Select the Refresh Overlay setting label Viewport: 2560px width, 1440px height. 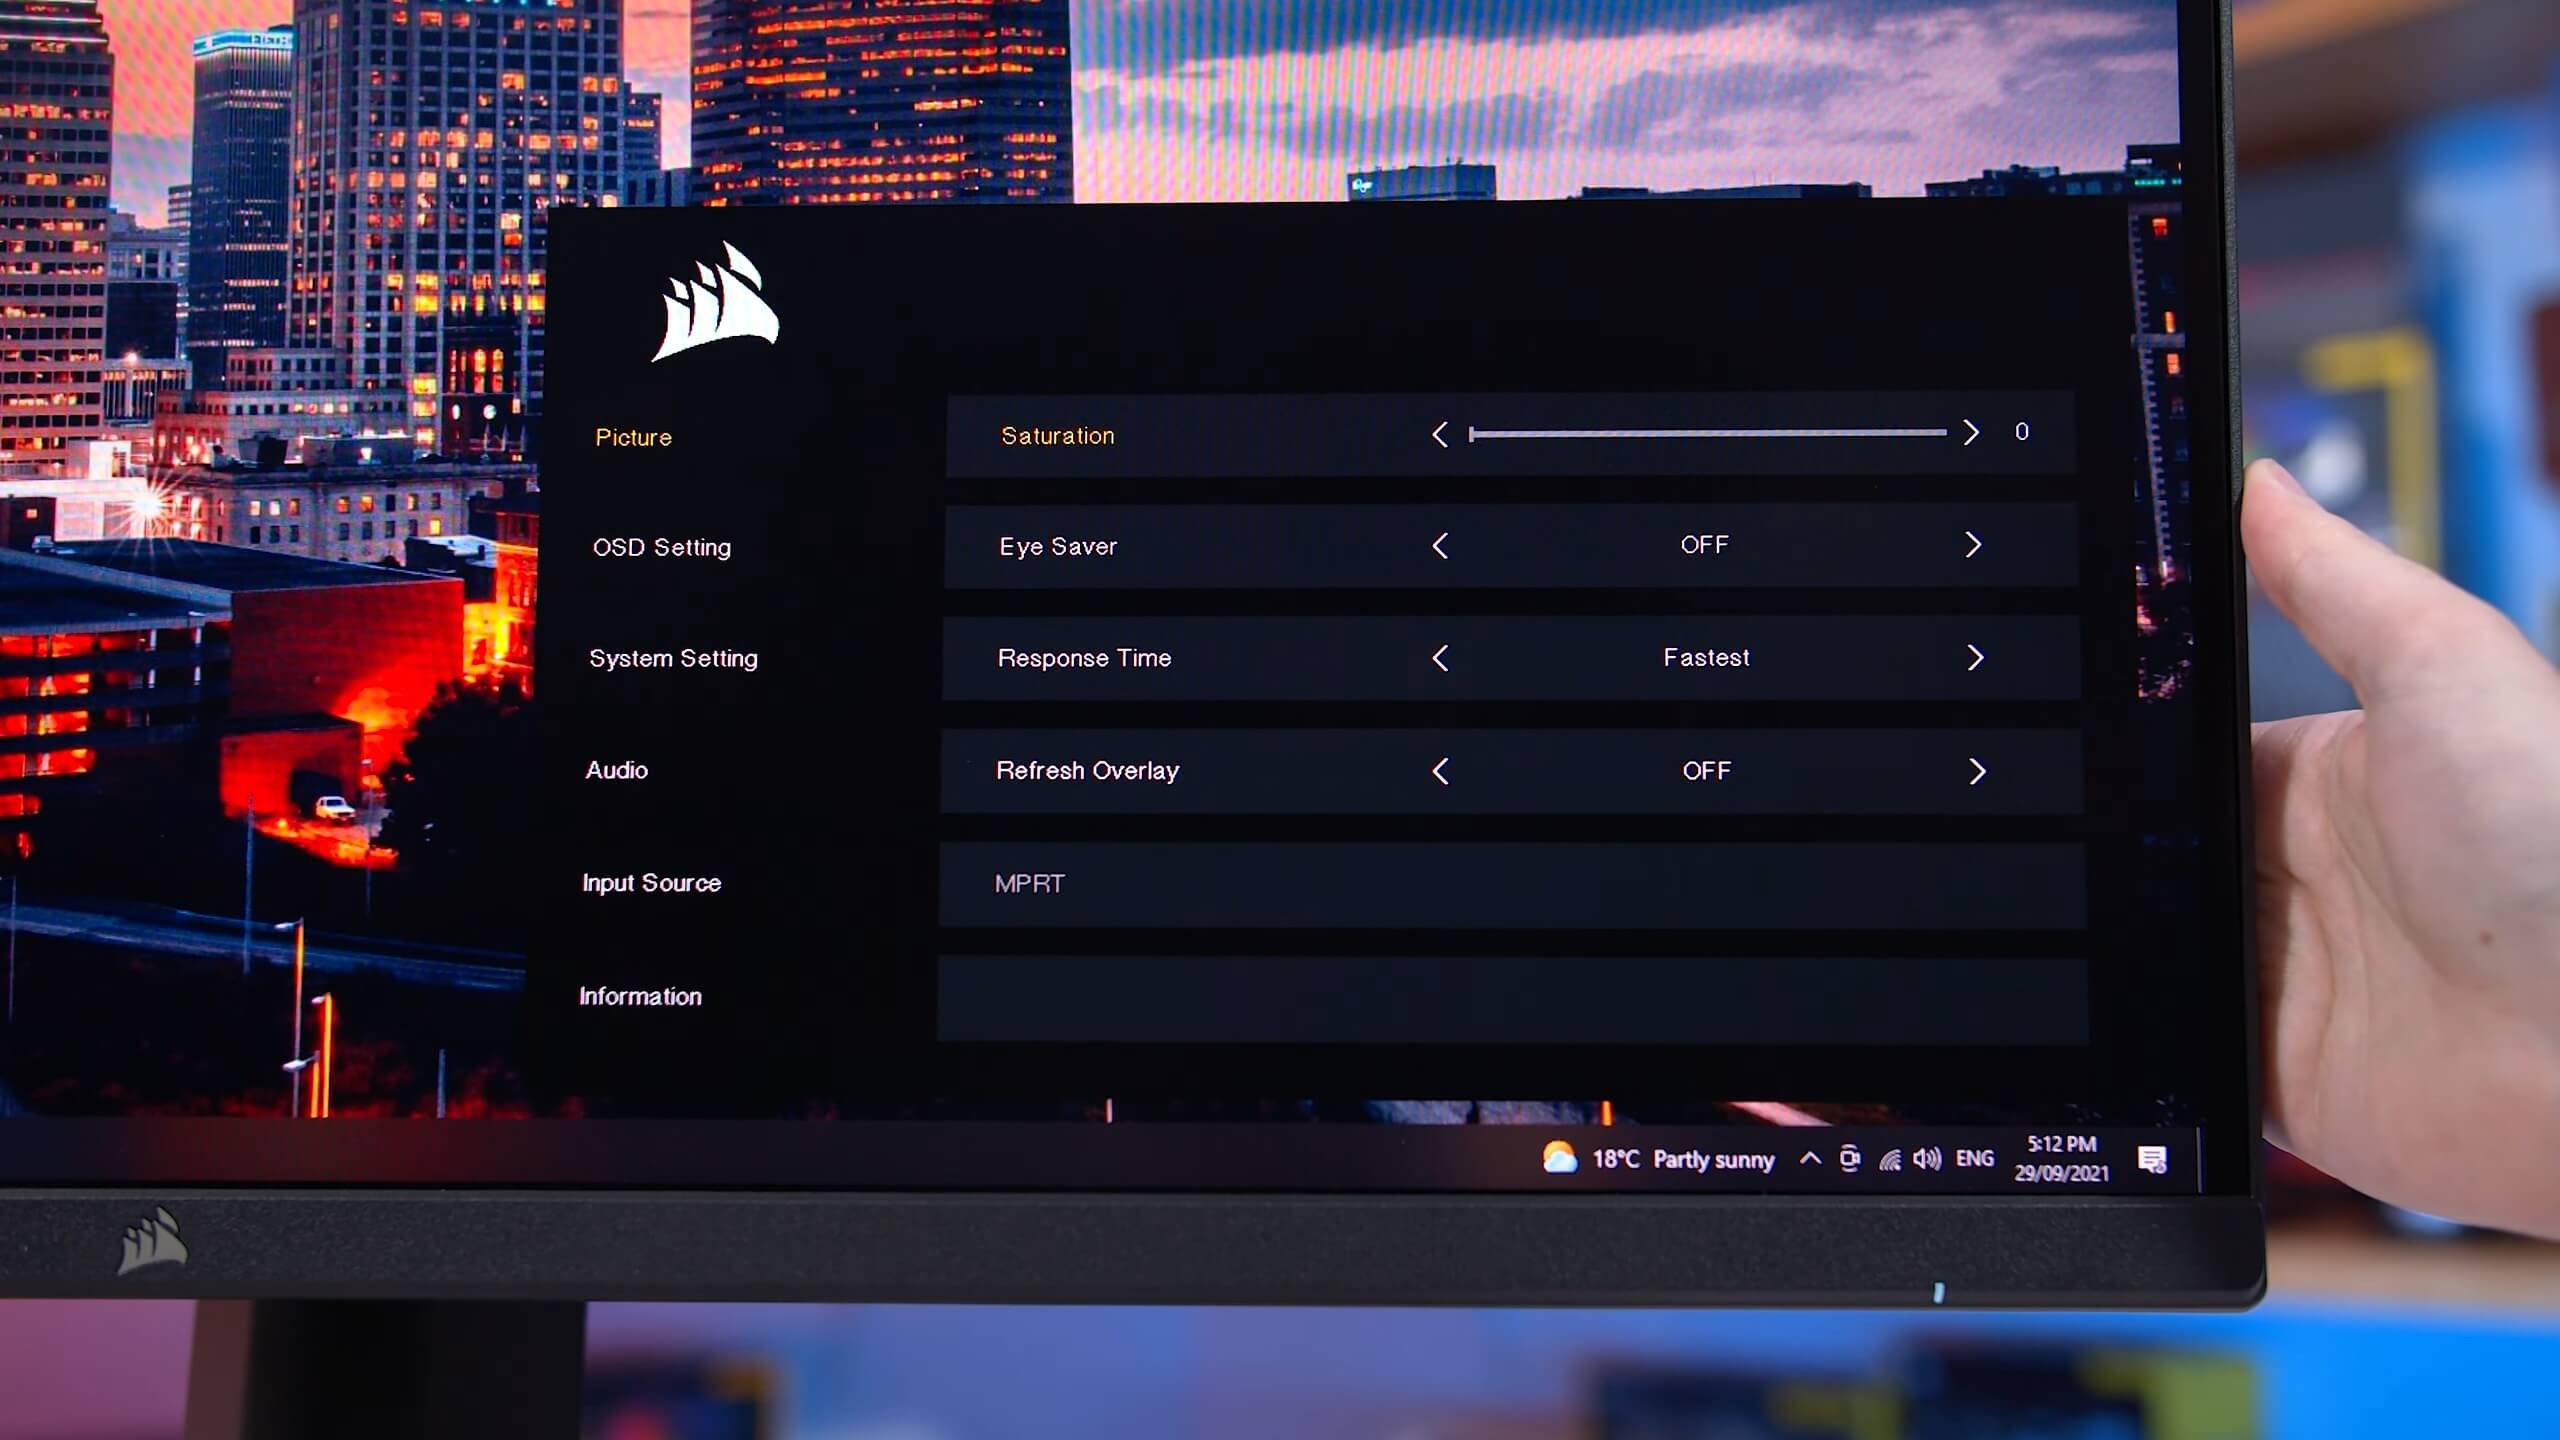pos(1087,771)
